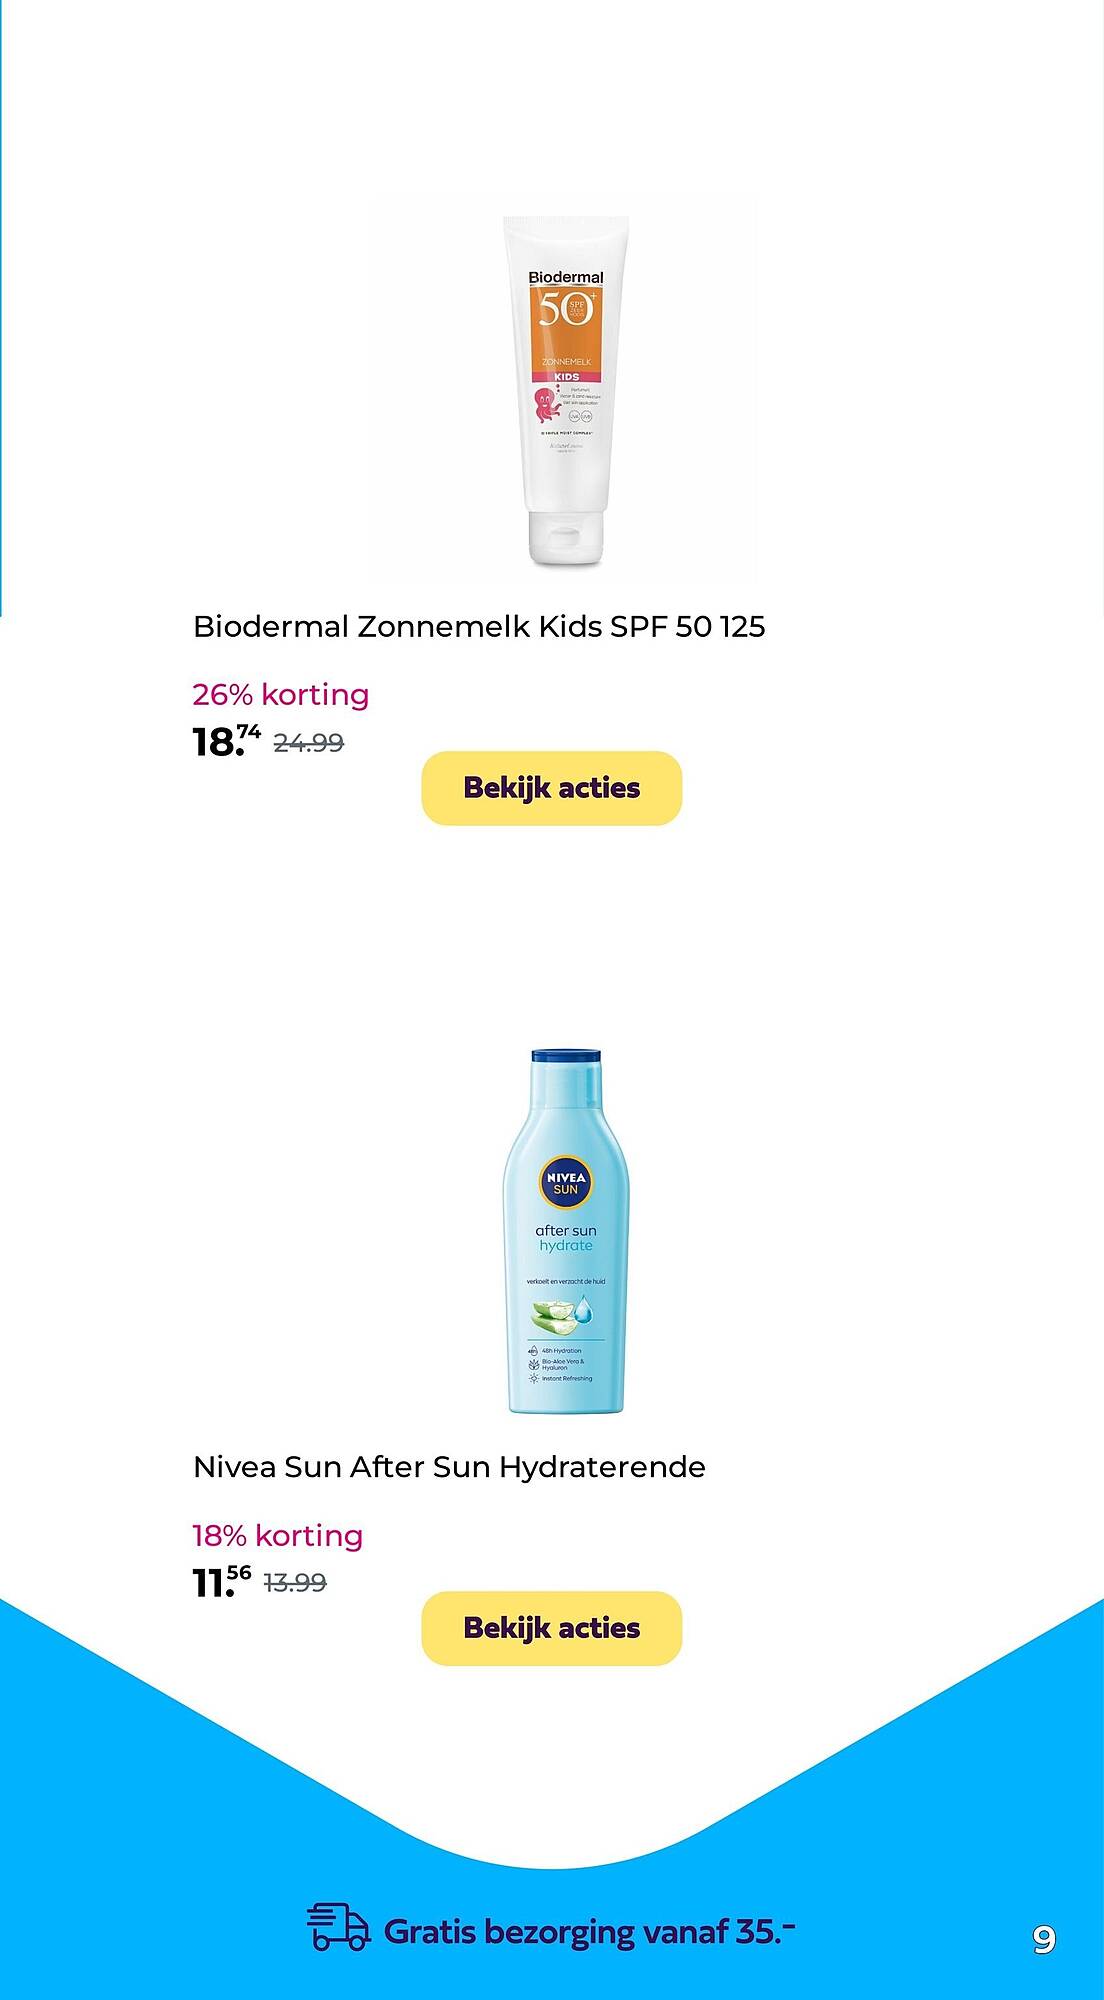This screenshot has height=2000, width=1104.
Task: Click the Biodermal brand logo on tube
Action: click(566, 277)
